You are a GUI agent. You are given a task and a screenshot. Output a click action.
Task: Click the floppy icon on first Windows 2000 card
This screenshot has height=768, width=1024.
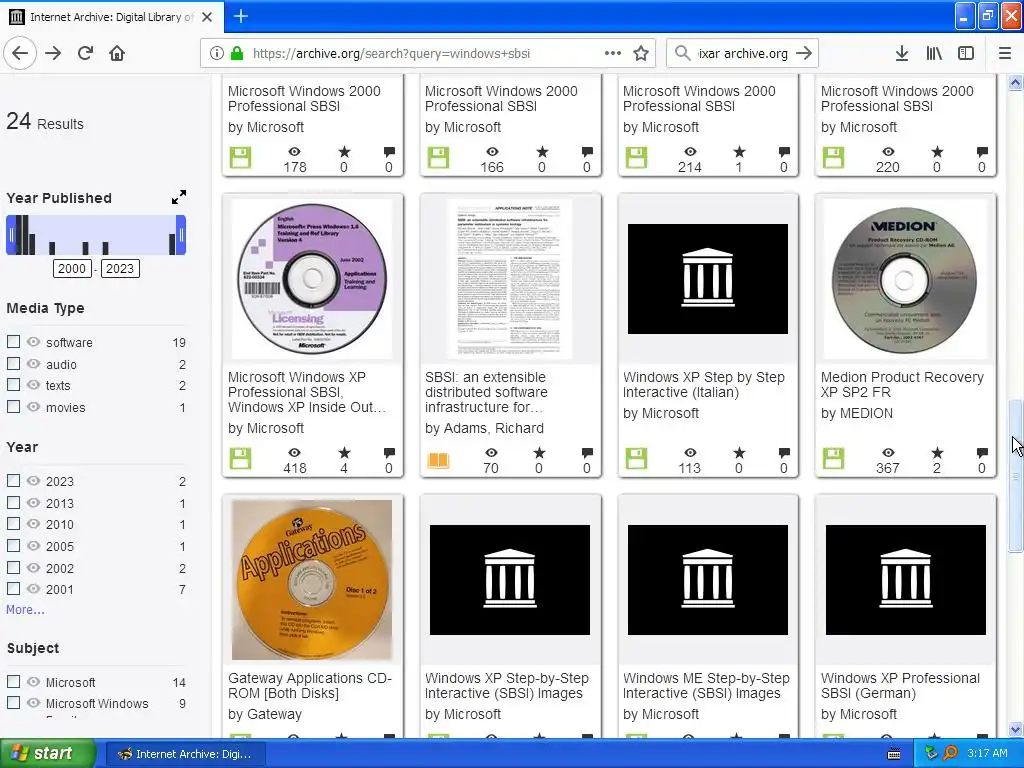click(x=240, y=157)
